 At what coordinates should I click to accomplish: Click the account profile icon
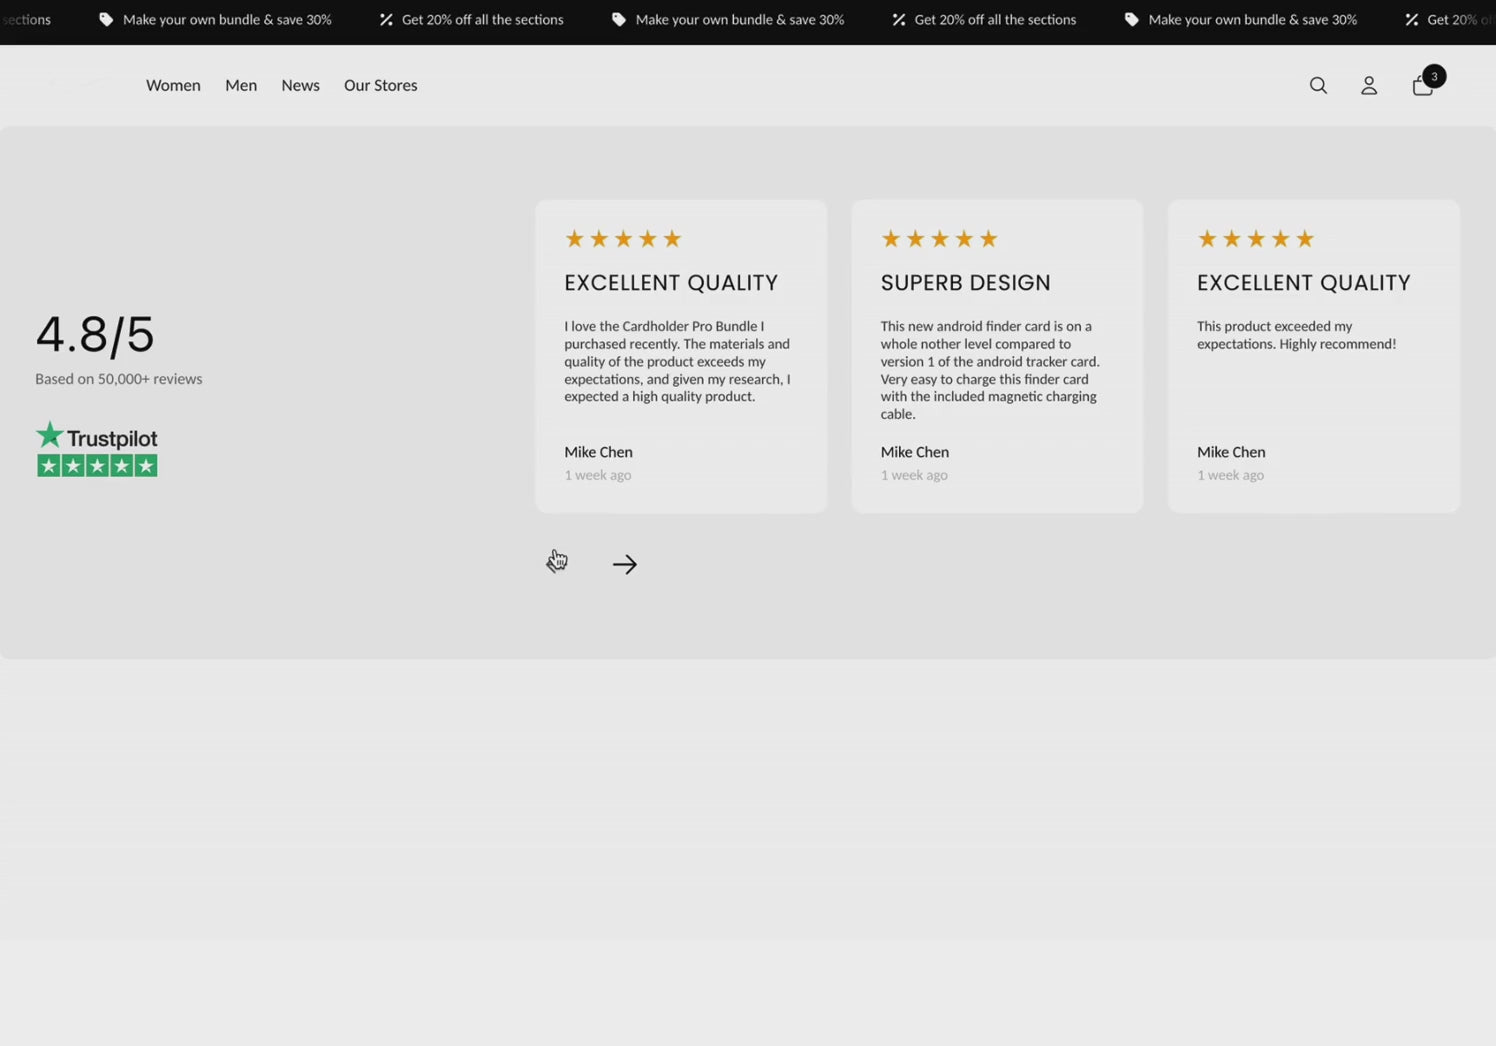pos(1368,85)
